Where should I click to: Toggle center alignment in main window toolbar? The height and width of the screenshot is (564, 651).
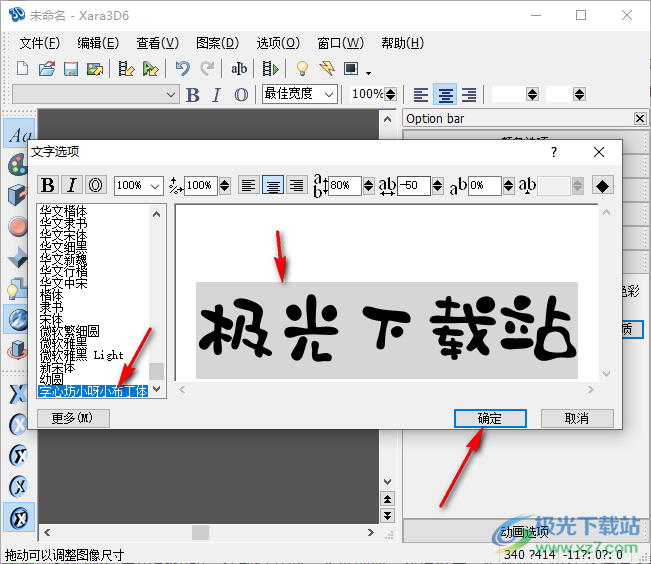[445, 95]
